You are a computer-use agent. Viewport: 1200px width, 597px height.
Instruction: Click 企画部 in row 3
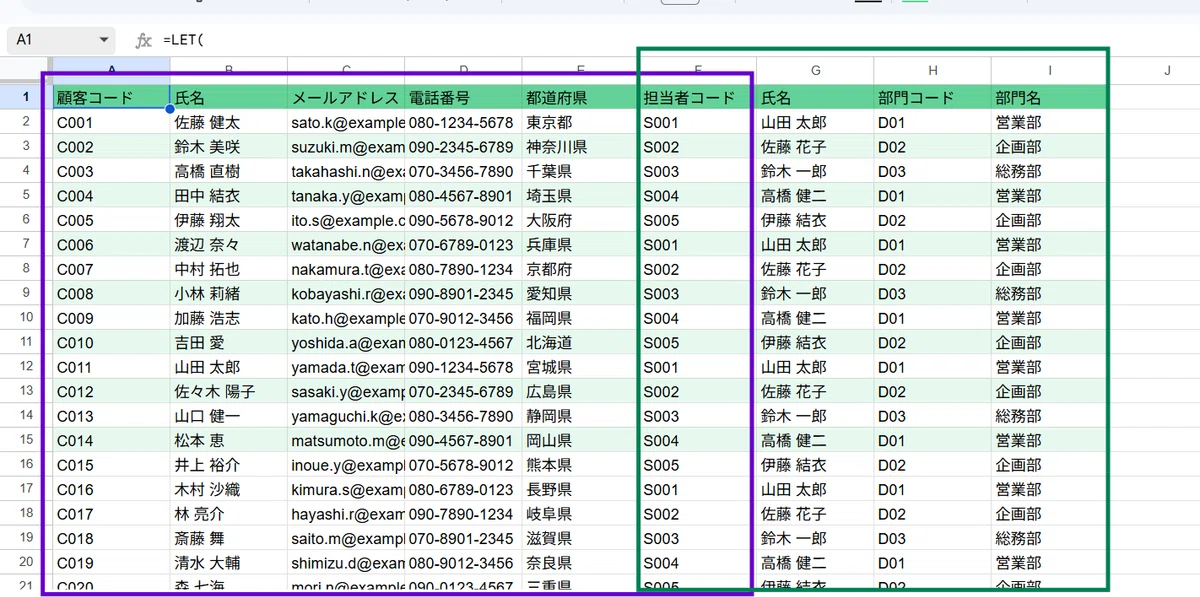[x=1049, y=147]
